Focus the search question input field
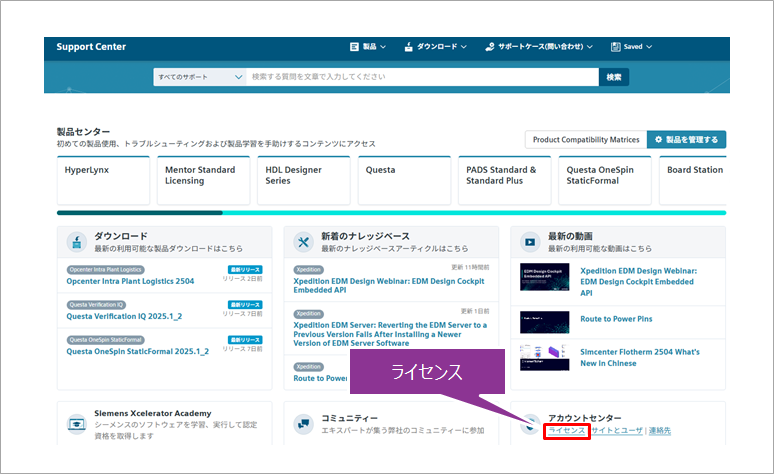Screen dimensions: 774x474 pyautogui.click(x=423, y=77)
